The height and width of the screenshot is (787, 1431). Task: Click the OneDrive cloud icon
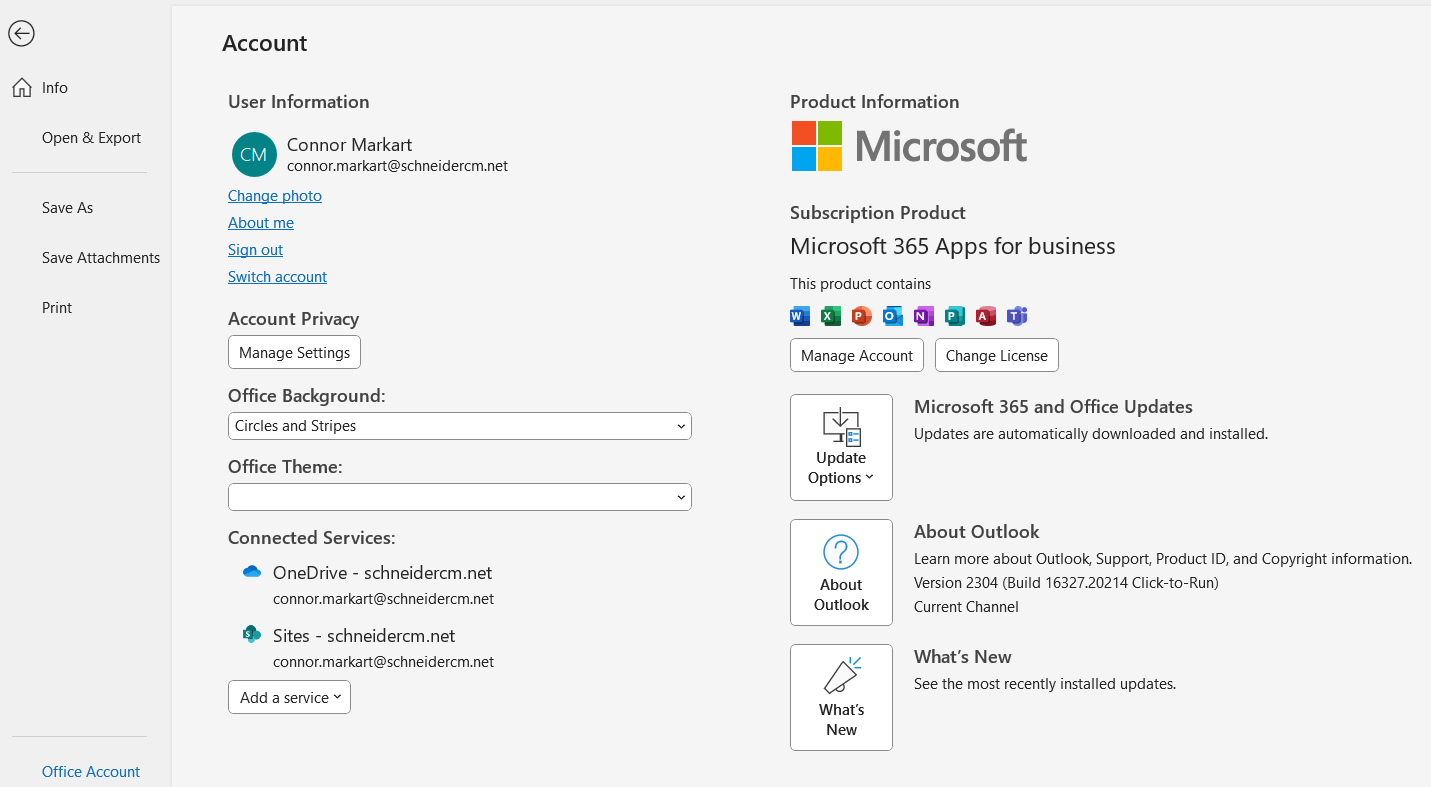(x=252, y=572)
